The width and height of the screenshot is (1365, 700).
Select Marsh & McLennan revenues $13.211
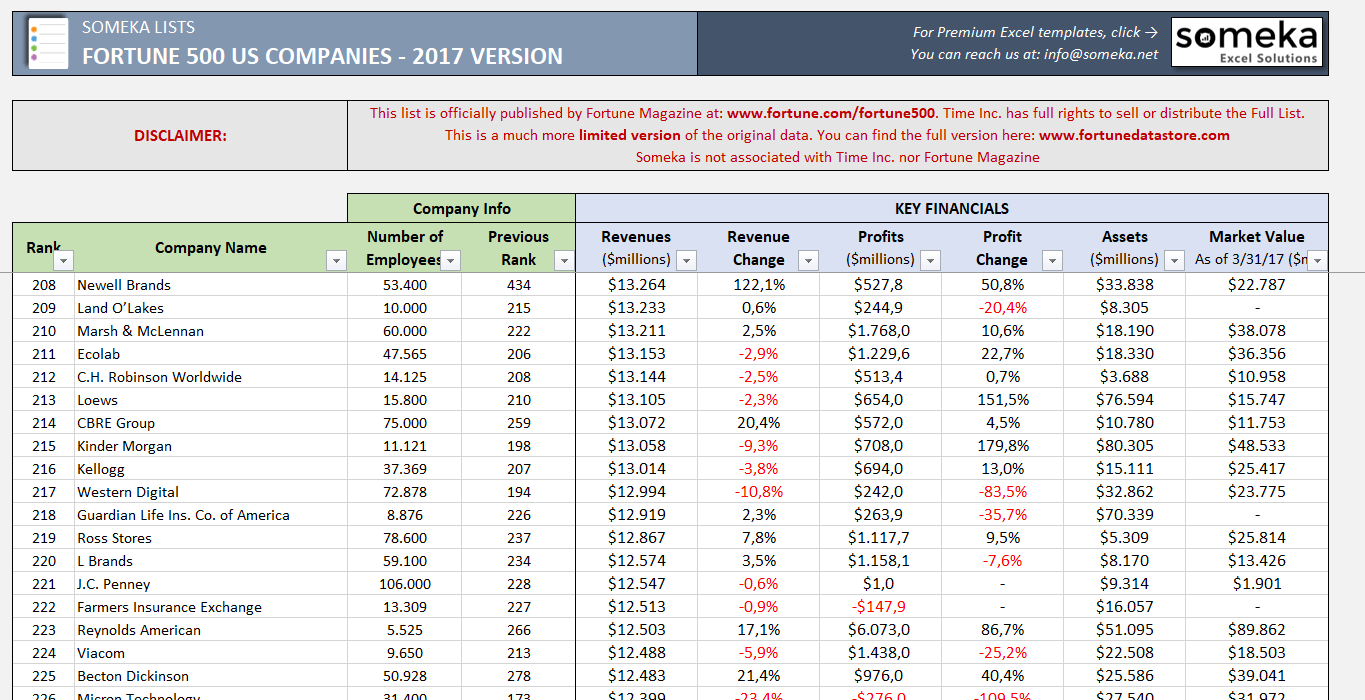pos(637,331)
